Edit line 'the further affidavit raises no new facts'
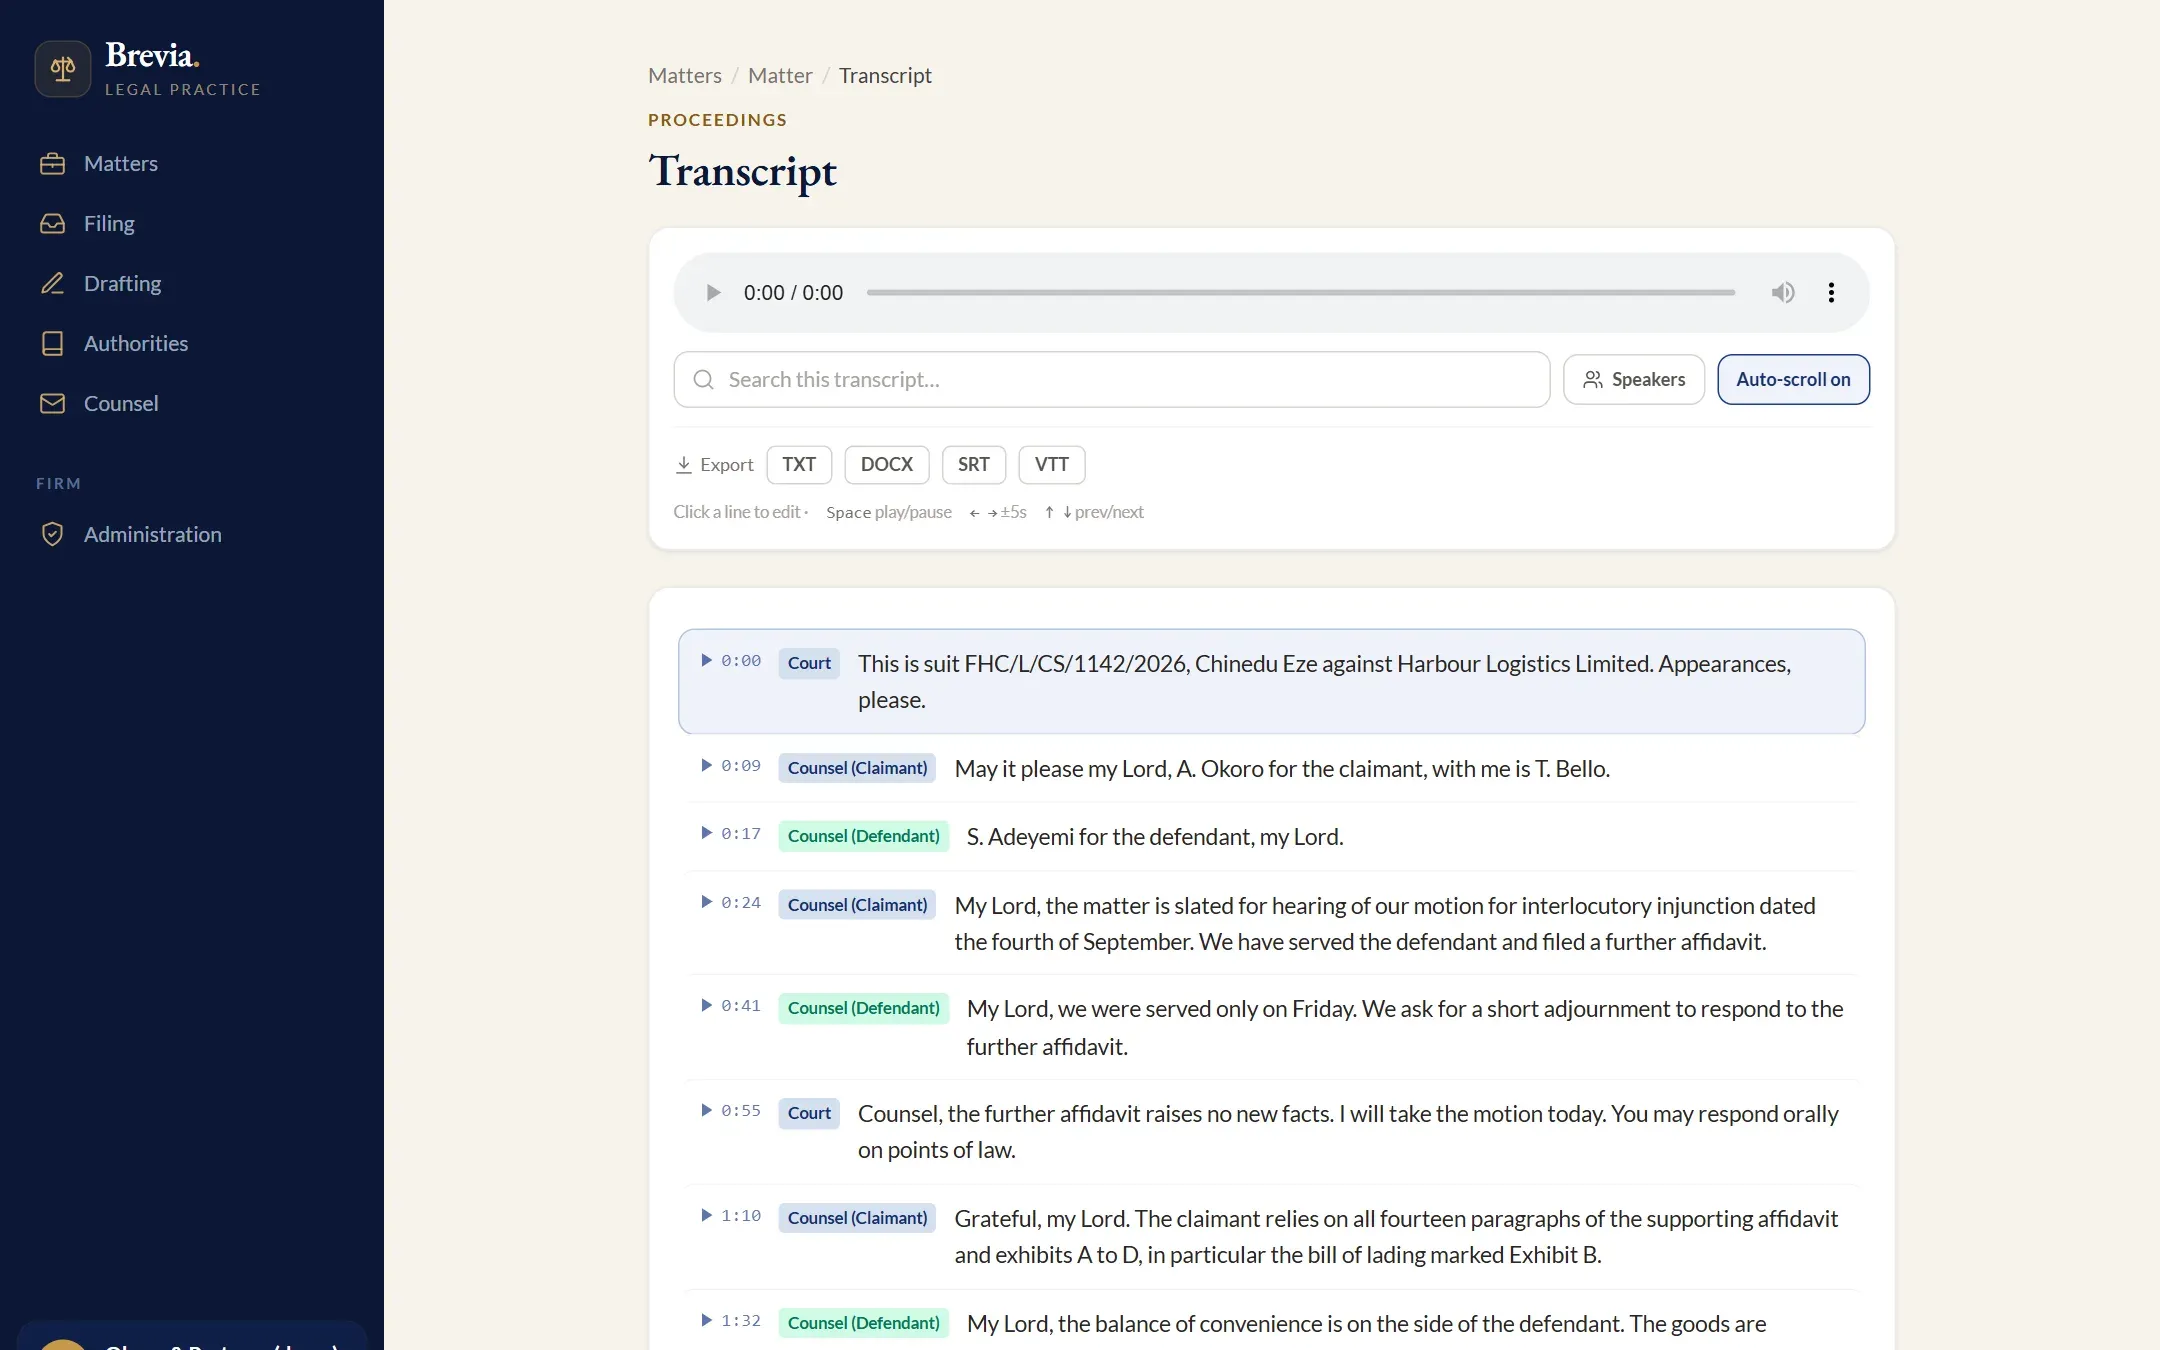Screen dimensions: 2160x1350 [1348, 1132]
